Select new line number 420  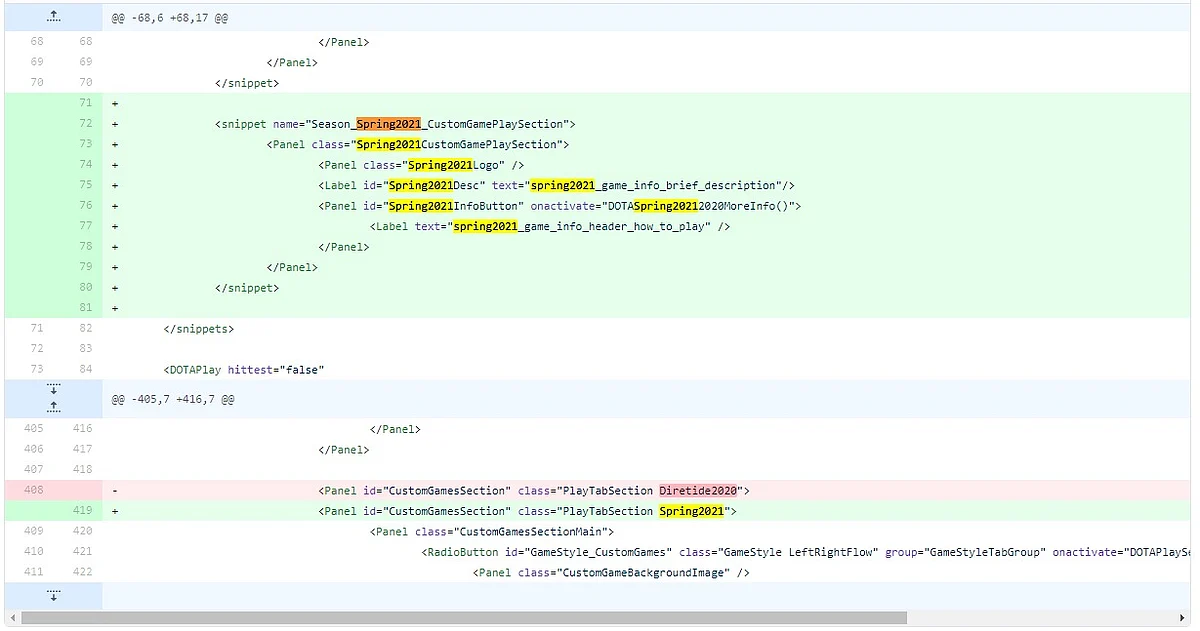coord(85,532)
